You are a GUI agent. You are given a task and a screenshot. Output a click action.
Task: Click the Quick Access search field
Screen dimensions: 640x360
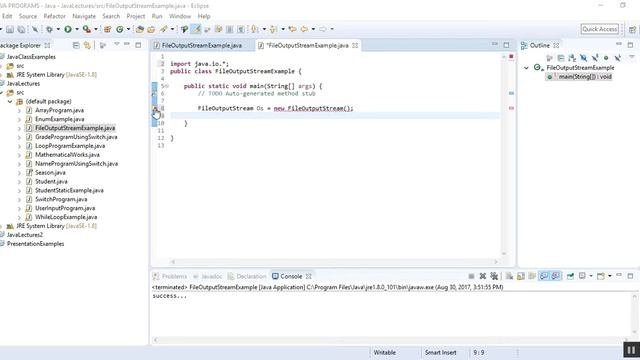(600, 29)
